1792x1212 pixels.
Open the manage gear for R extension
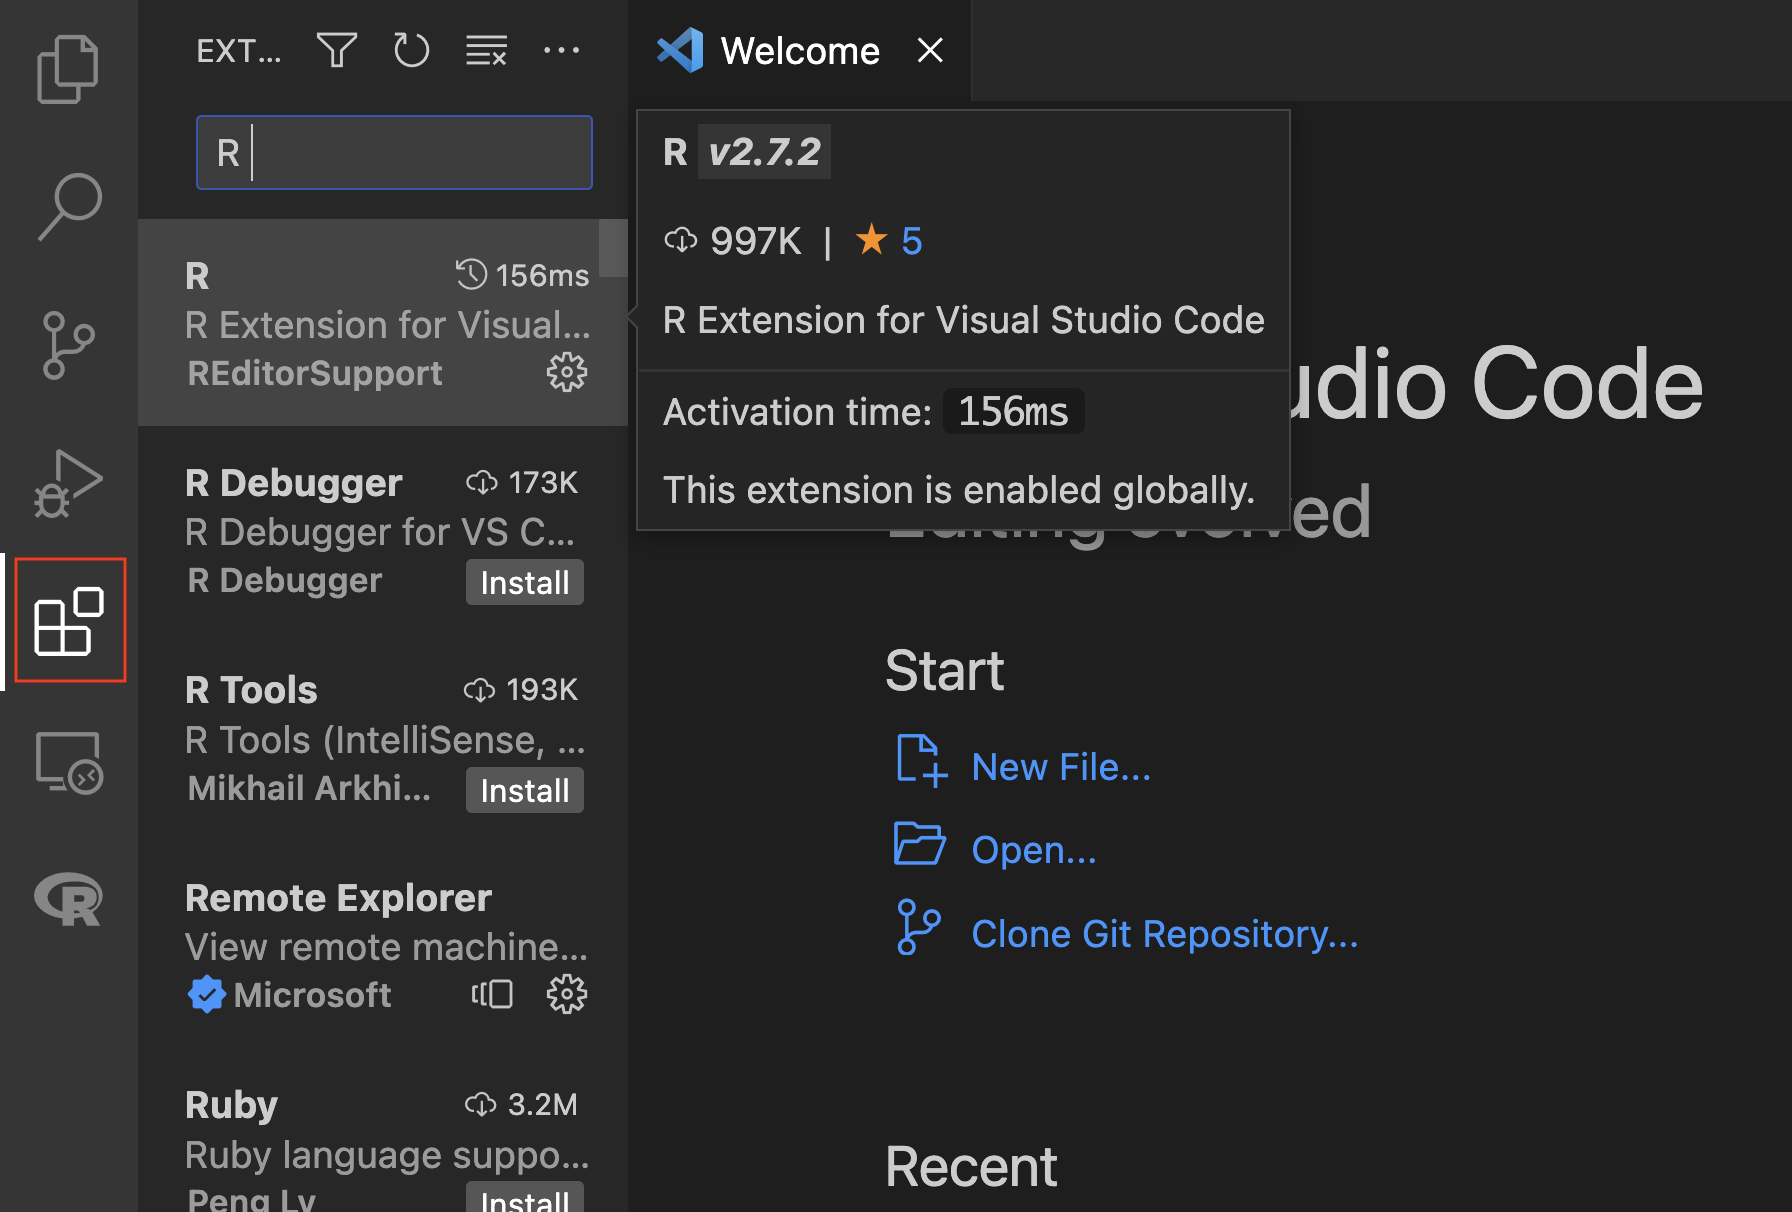pos(566,372)
